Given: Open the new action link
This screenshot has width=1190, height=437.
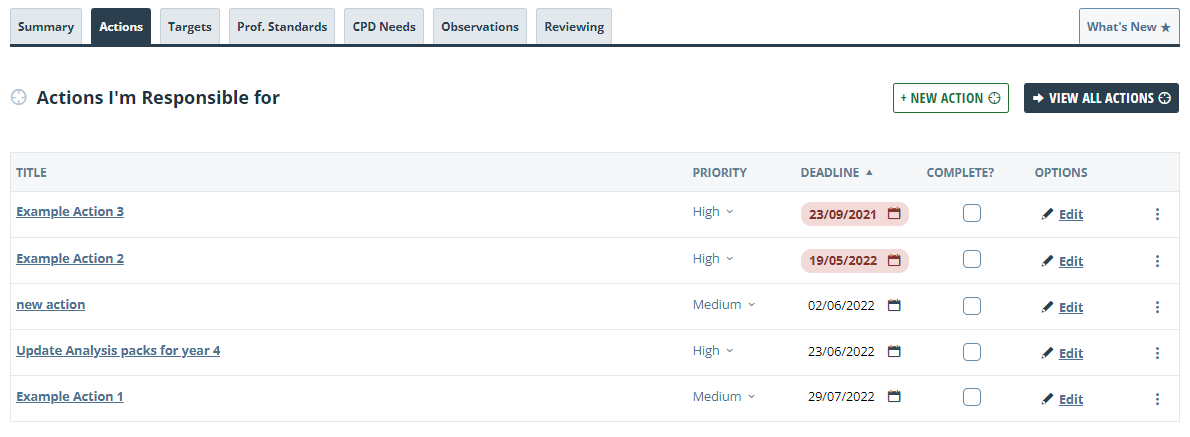Looking at the screenshot, I should [x=51, y=304].
